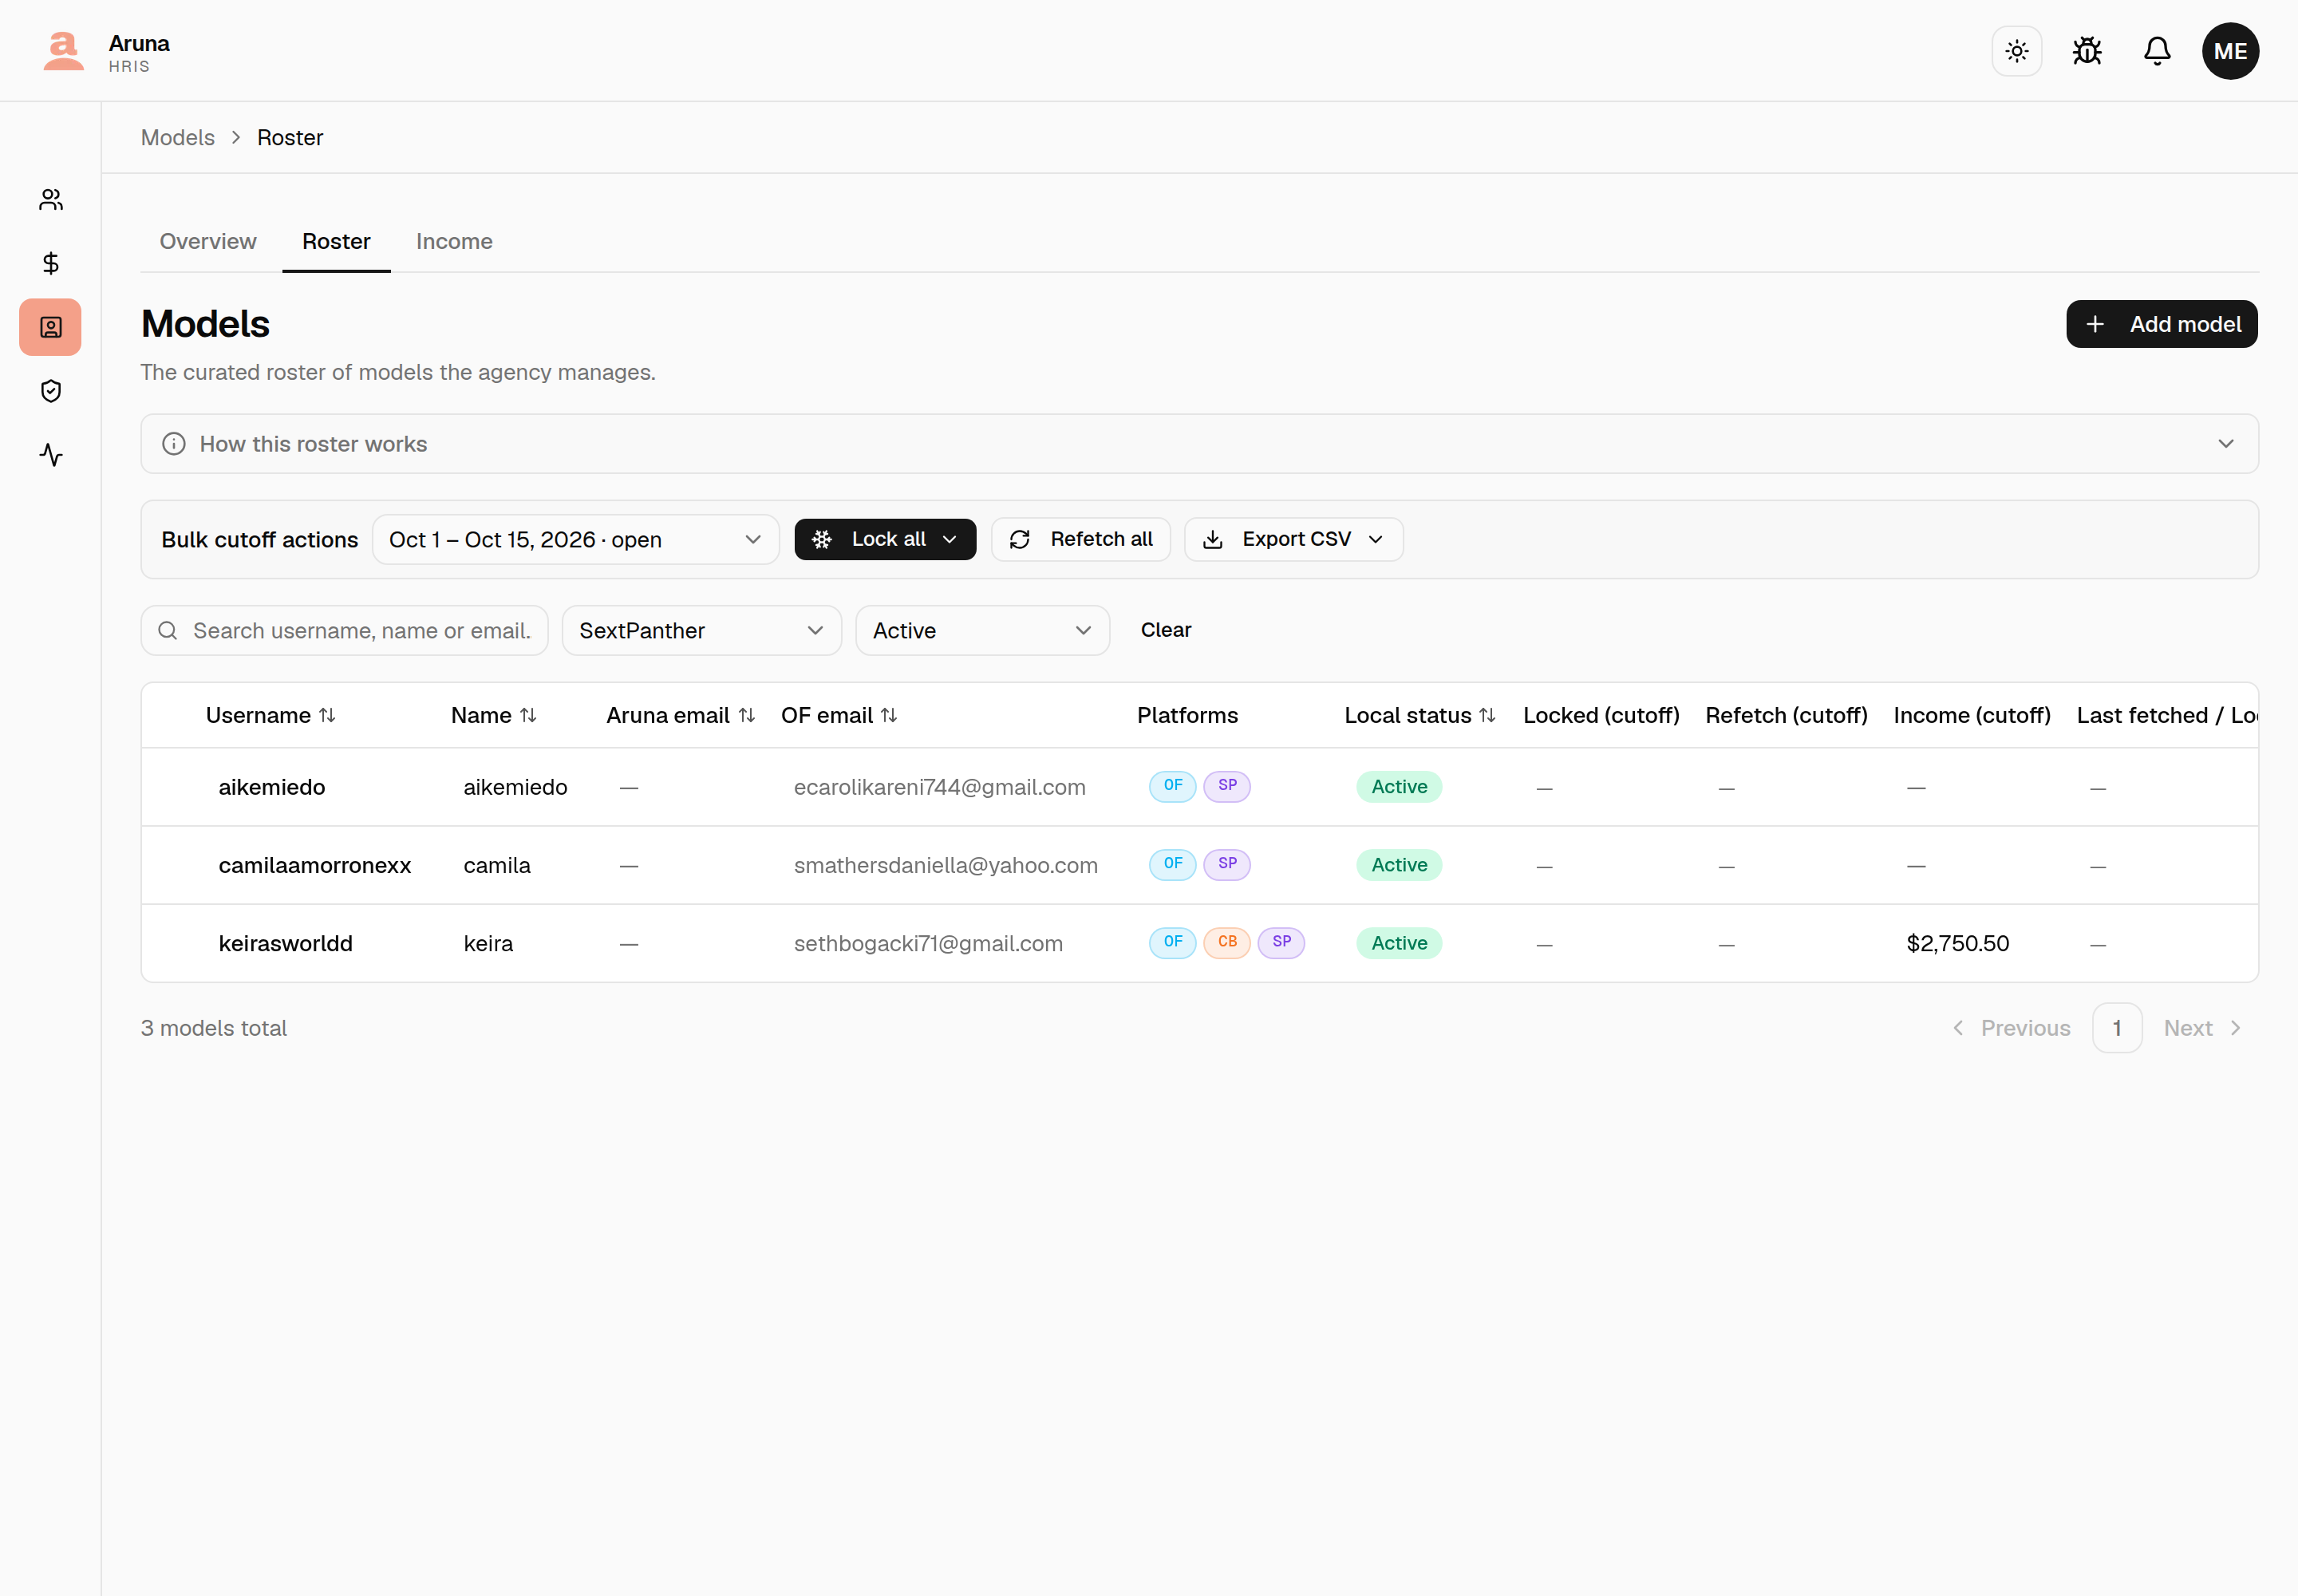The width and height of the screenshot is (2298, 1596).
Task: Go to Models breadcrumb
Action: (178, 138)
